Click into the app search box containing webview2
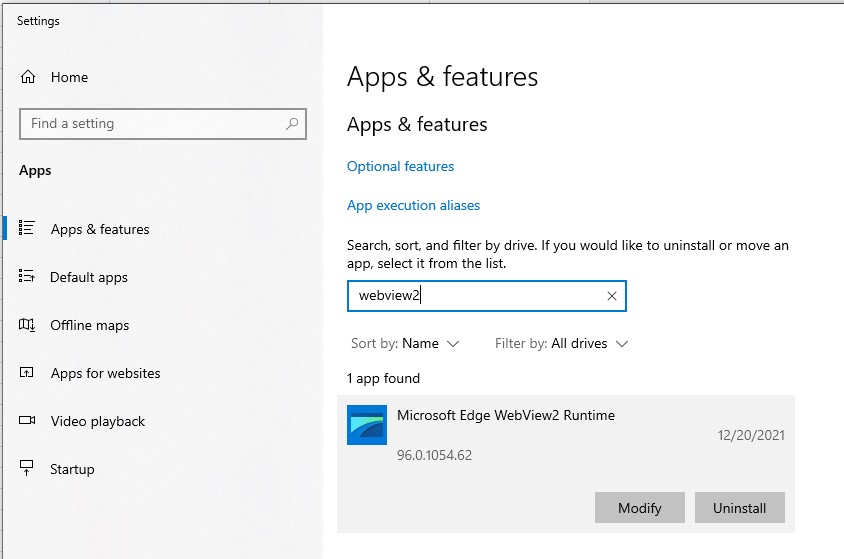The height and width of the screenshot is (559, 844). pyautogui.click(x=487, y=296)
